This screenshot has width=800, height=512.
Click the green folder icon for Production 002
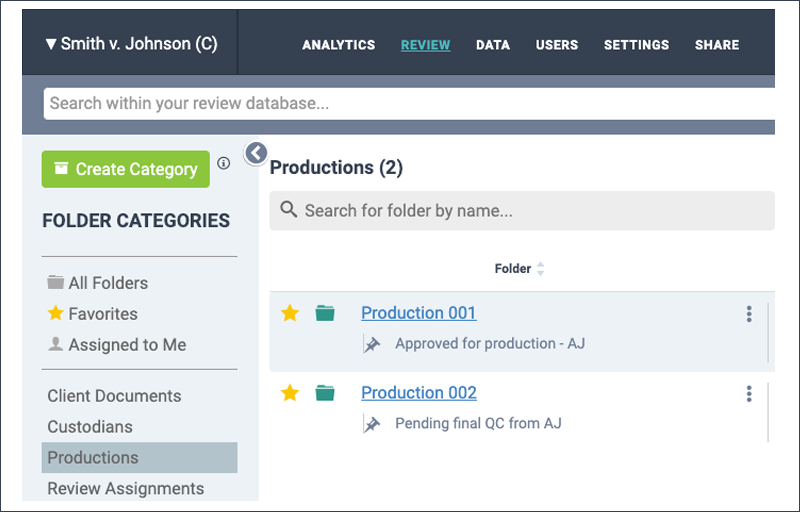(324, 393)
